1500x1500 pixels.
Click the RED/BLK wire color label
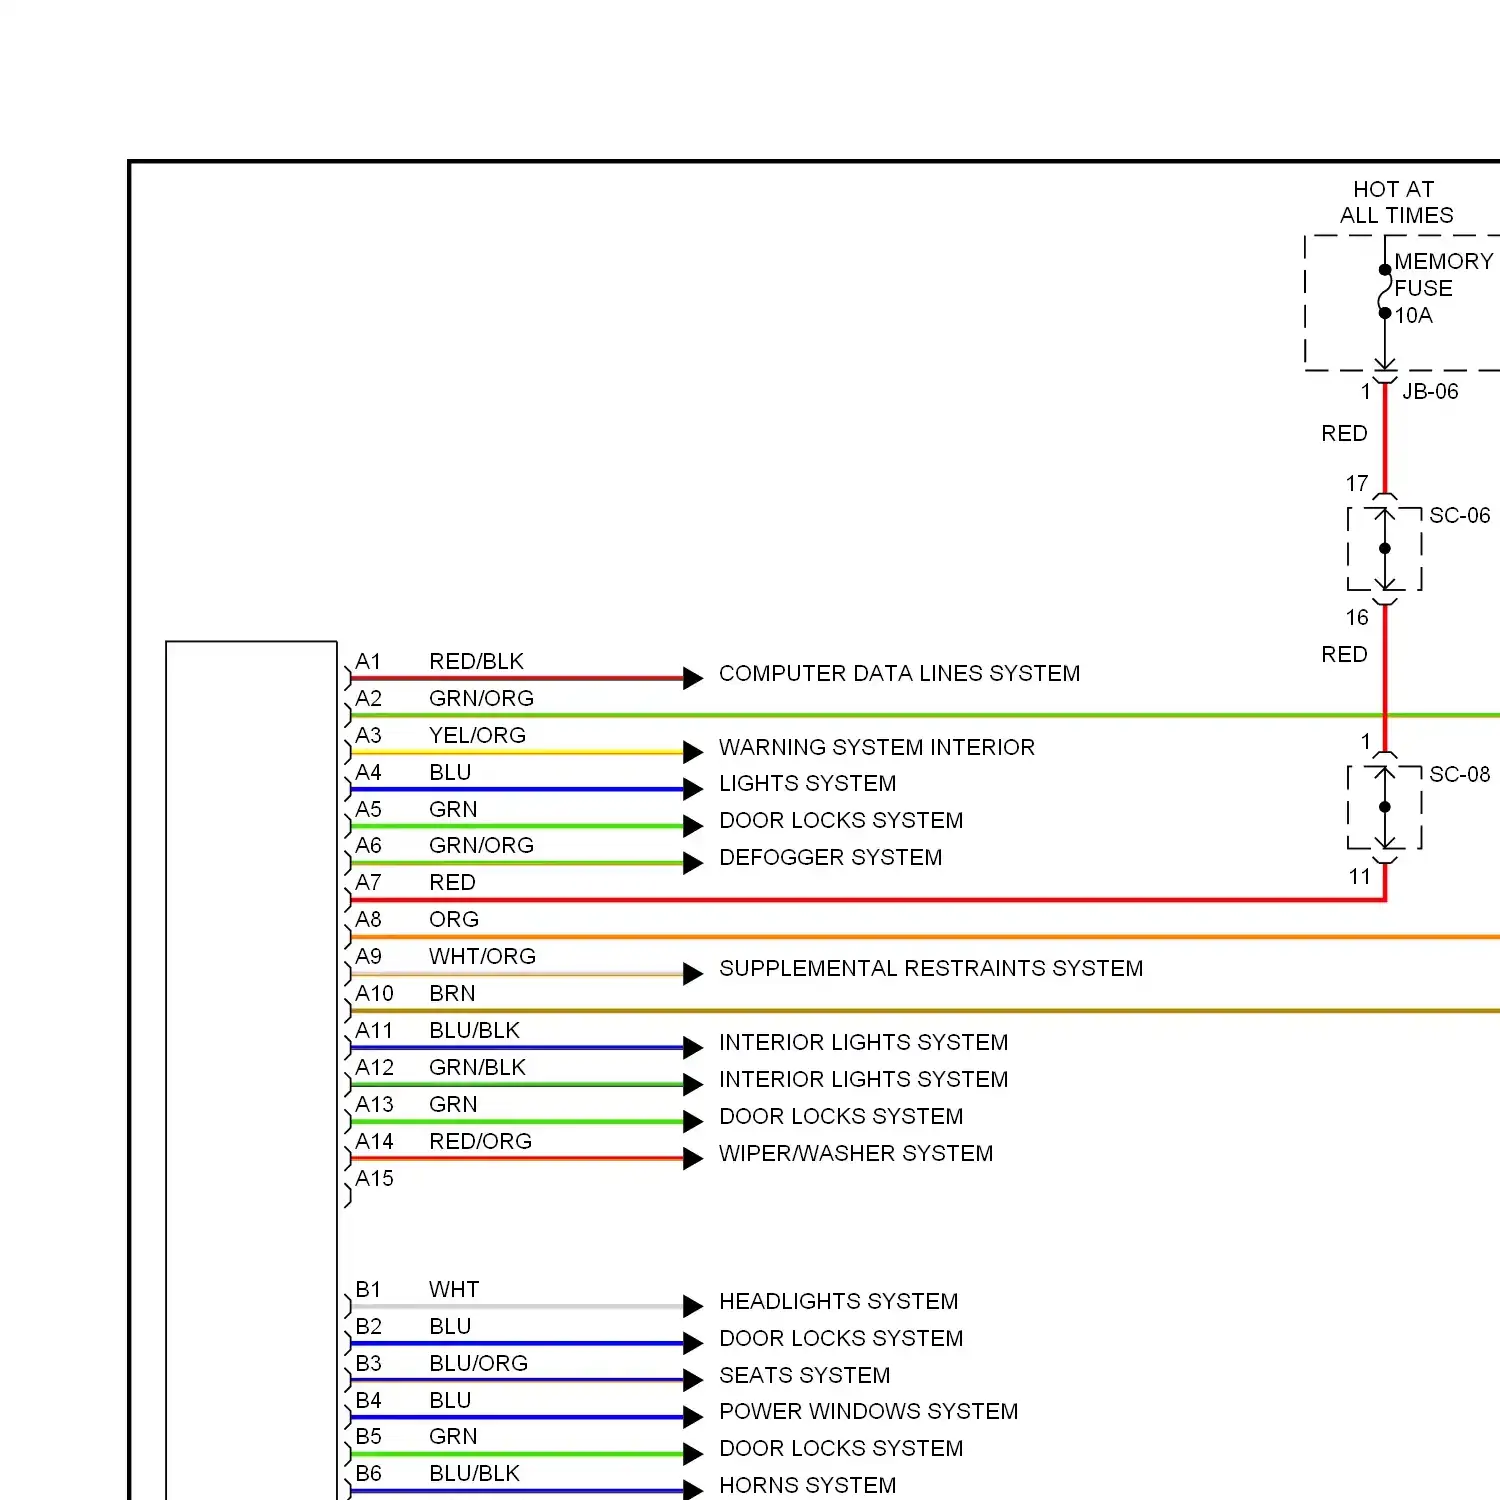476,661
